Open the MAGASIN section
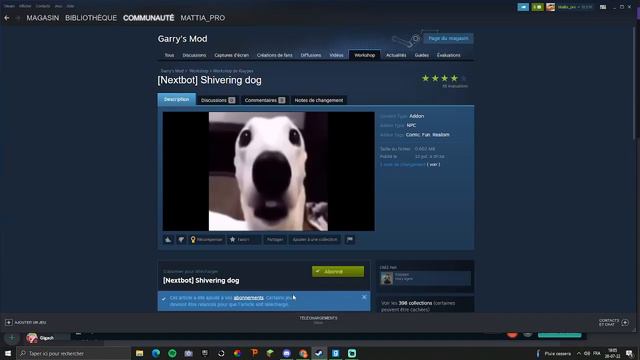 pos(43,18)
